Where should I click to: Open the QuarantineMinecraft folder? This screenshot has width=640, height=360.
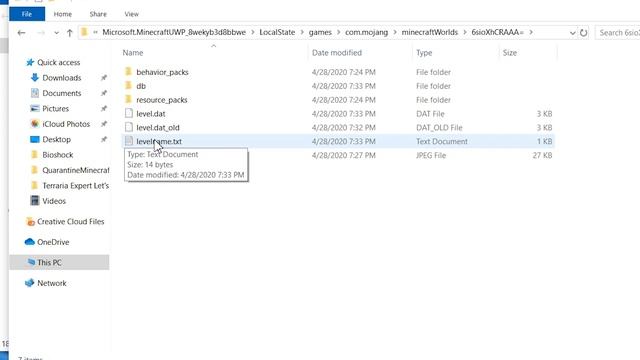coord(76,170)
